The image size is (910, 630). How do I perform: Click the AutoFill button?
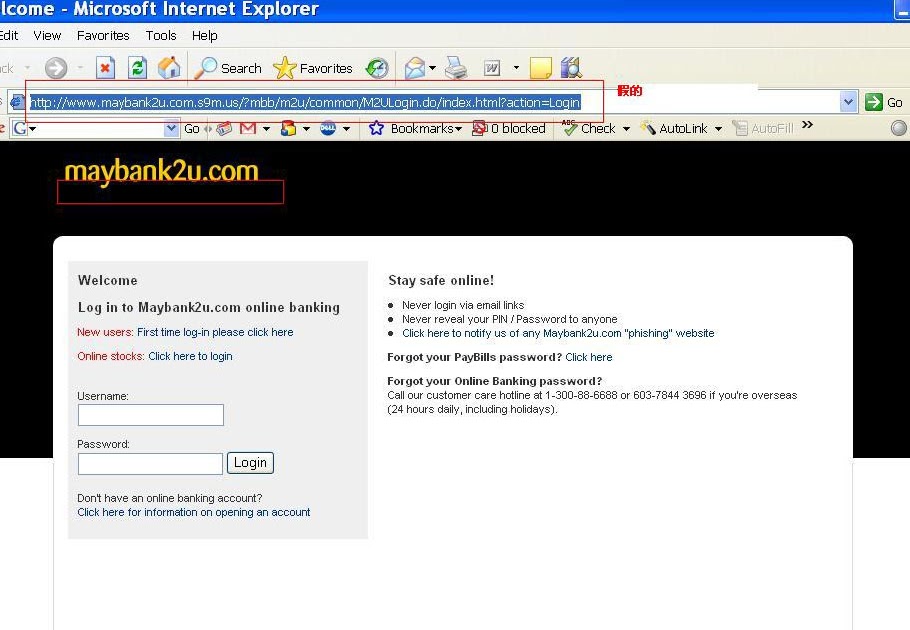click(763, 128)
